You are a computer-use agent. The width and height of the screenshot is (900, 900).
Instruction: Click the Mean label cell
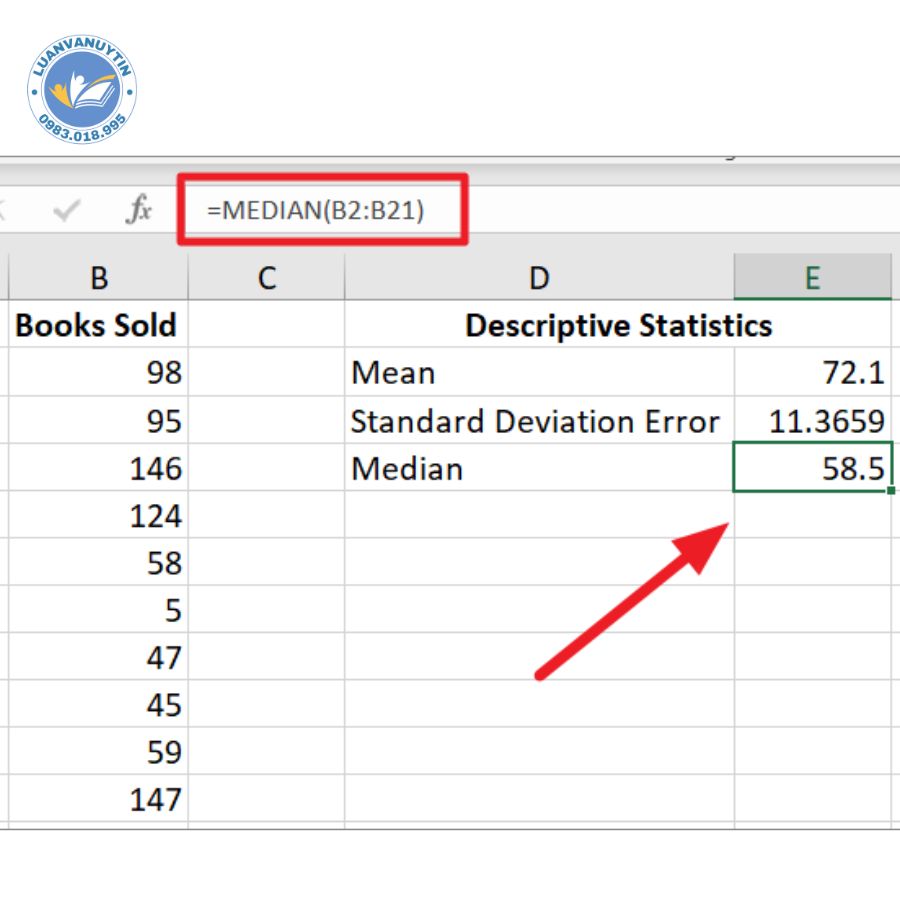pos(539,373)
